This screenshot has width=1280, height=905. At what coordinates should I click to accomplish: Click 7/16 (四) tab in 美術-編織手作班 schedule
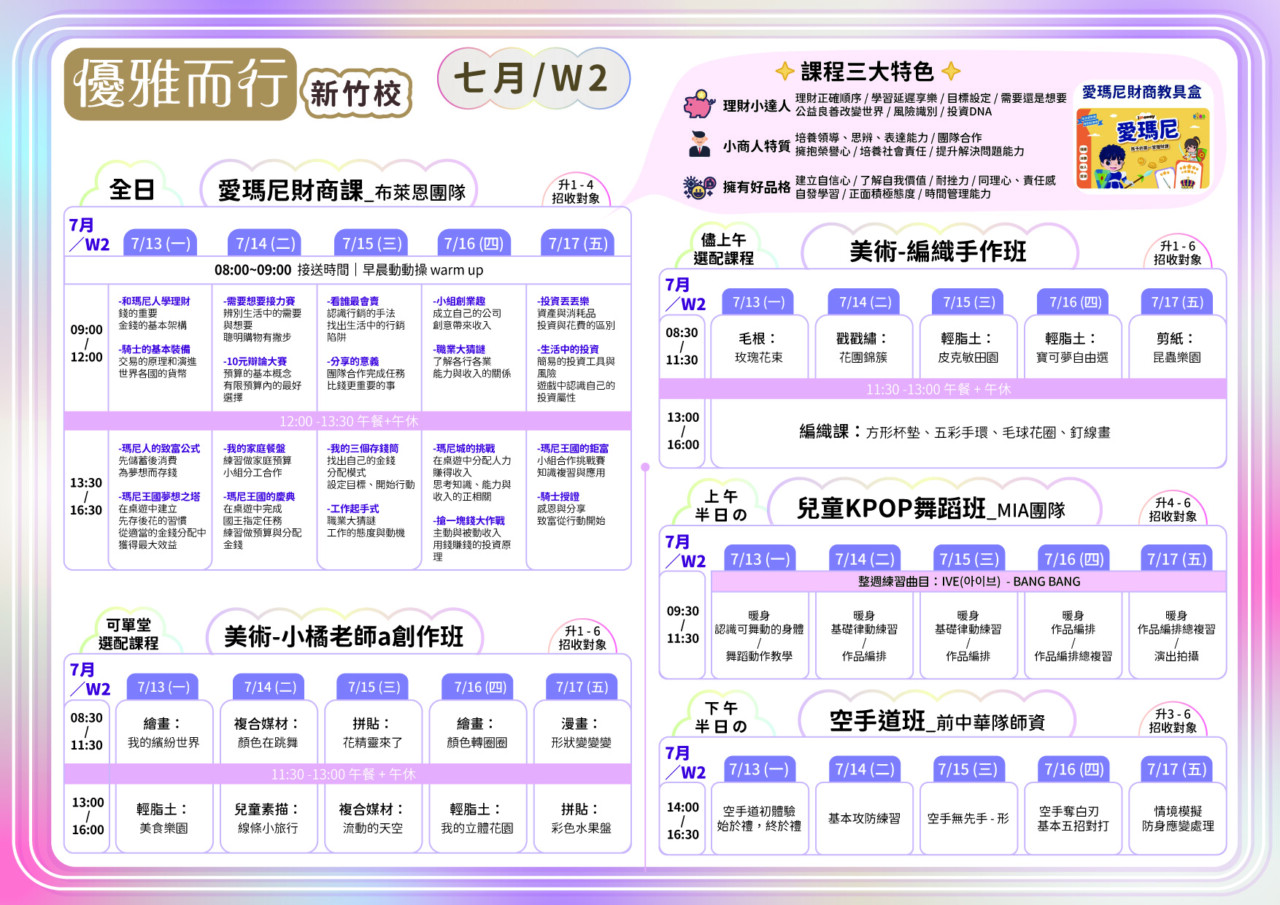click(1072, 302)
